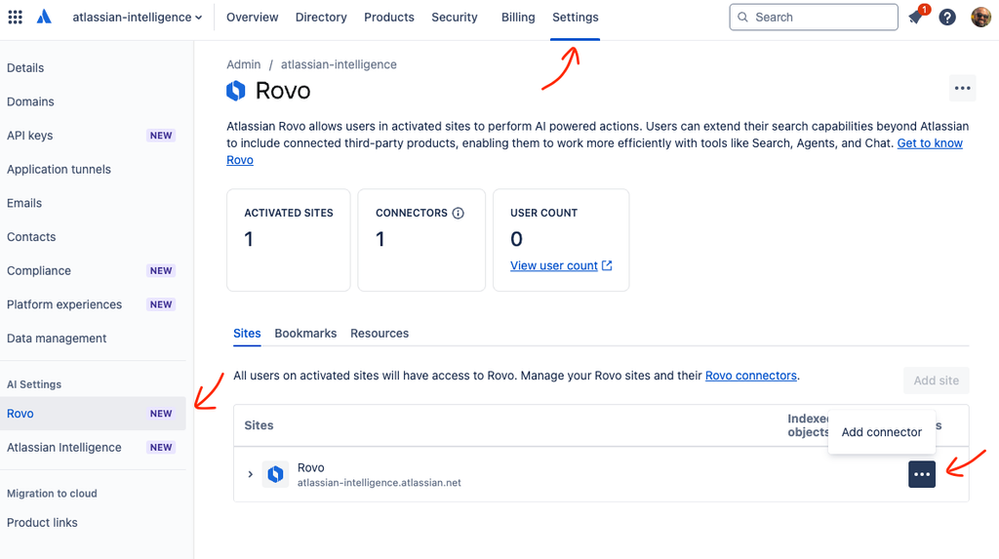
Task: Open the help question mark icon
Action: (x=947, y=17)
